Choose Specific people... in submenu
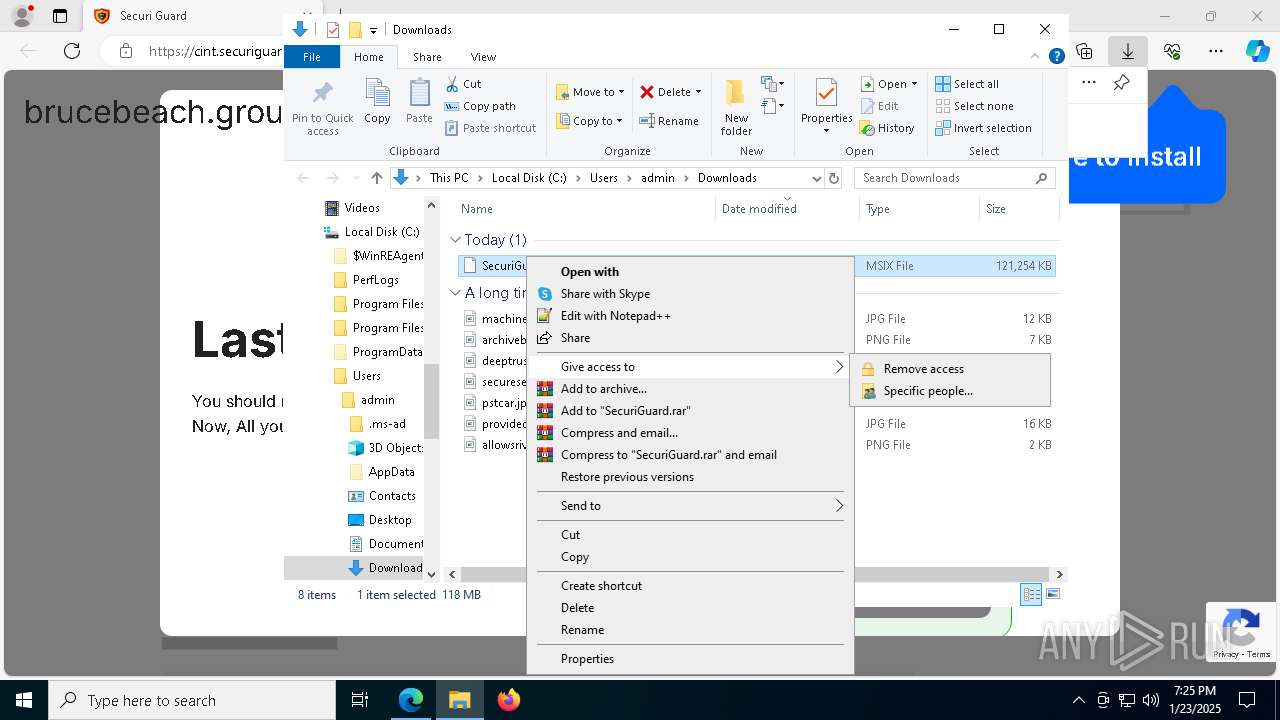The height and width of the screenshot is (720, 1280). coord(950,391)
